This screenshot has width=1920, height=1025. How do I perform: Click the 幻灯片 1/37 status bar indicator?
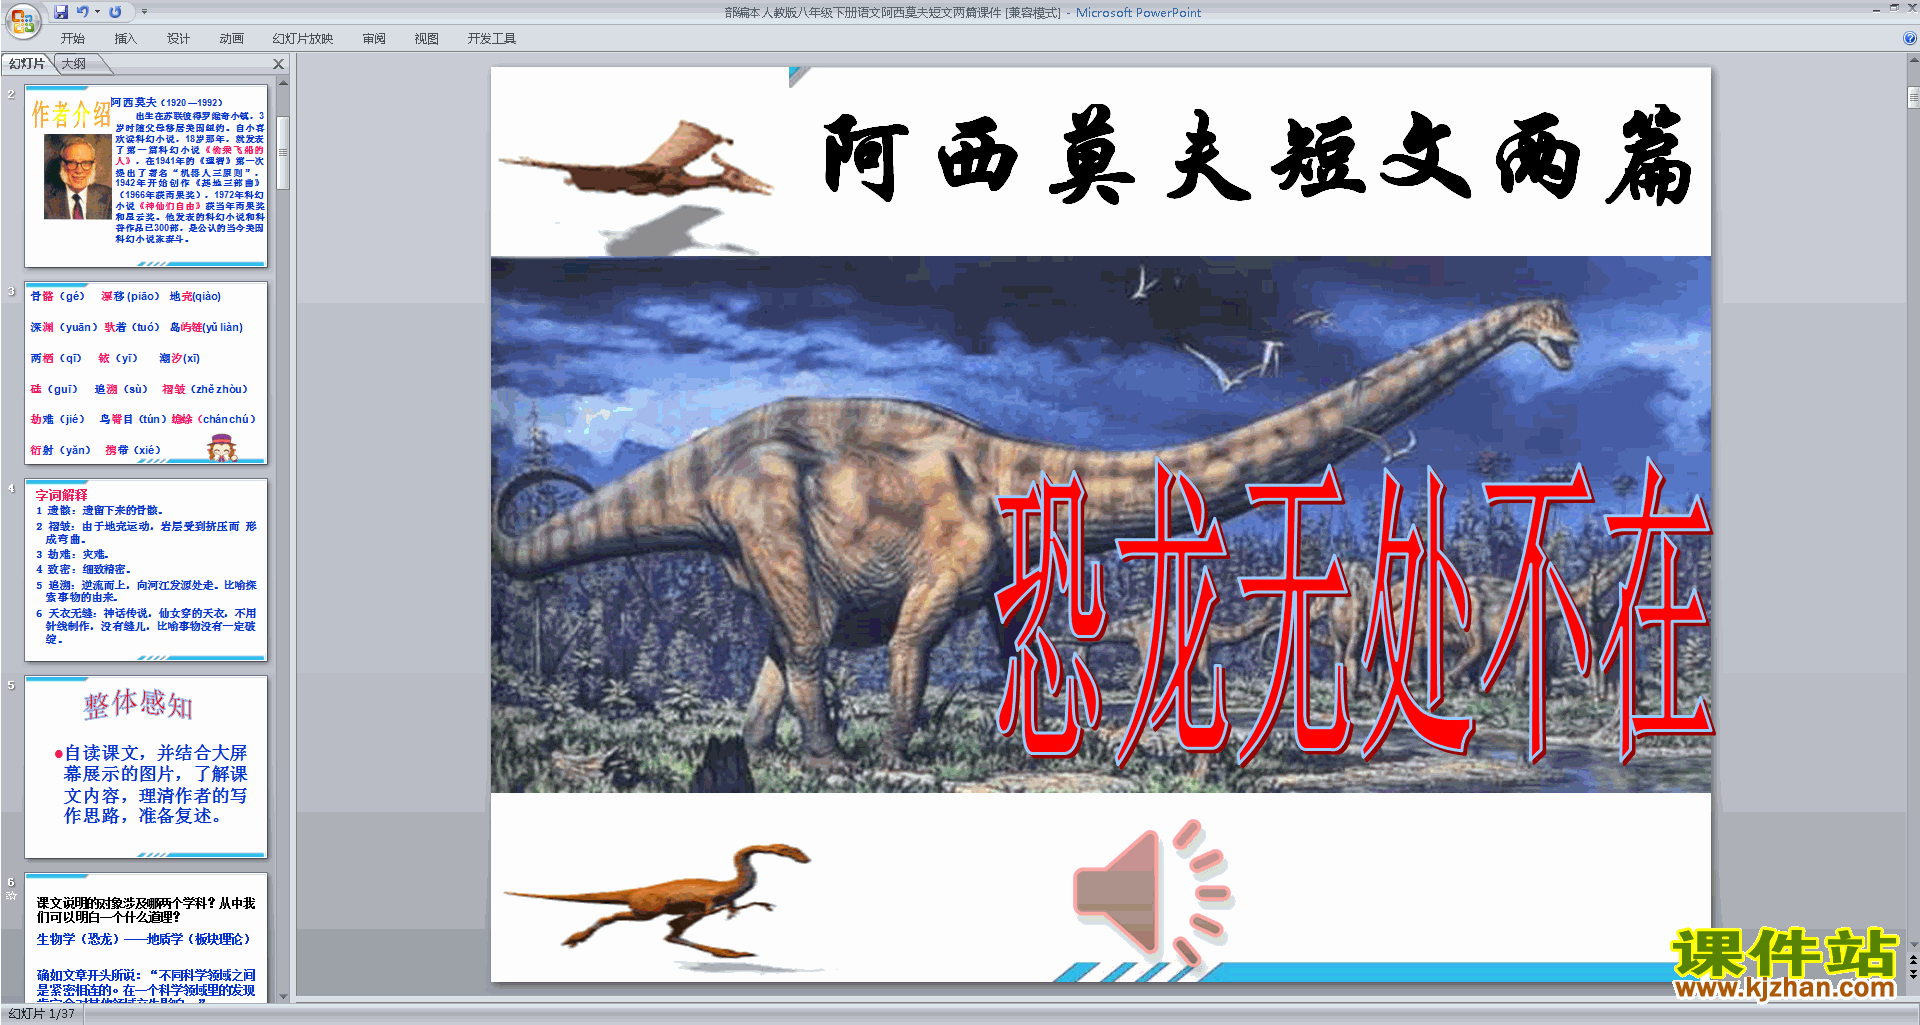(42, 1014)
